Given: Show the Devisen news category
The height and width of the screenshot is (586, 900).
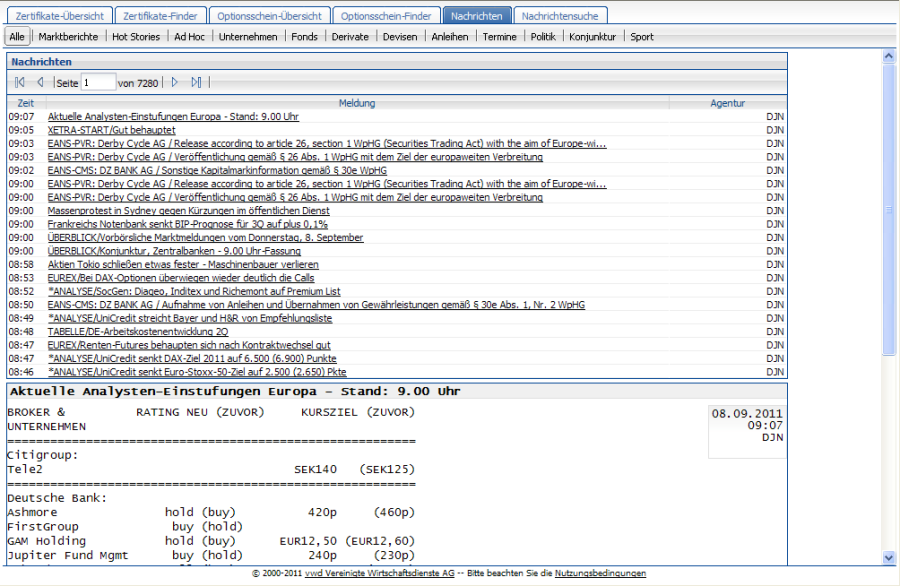Looking at the screenshot, I should pyautogui.click(x=400, y=37).
